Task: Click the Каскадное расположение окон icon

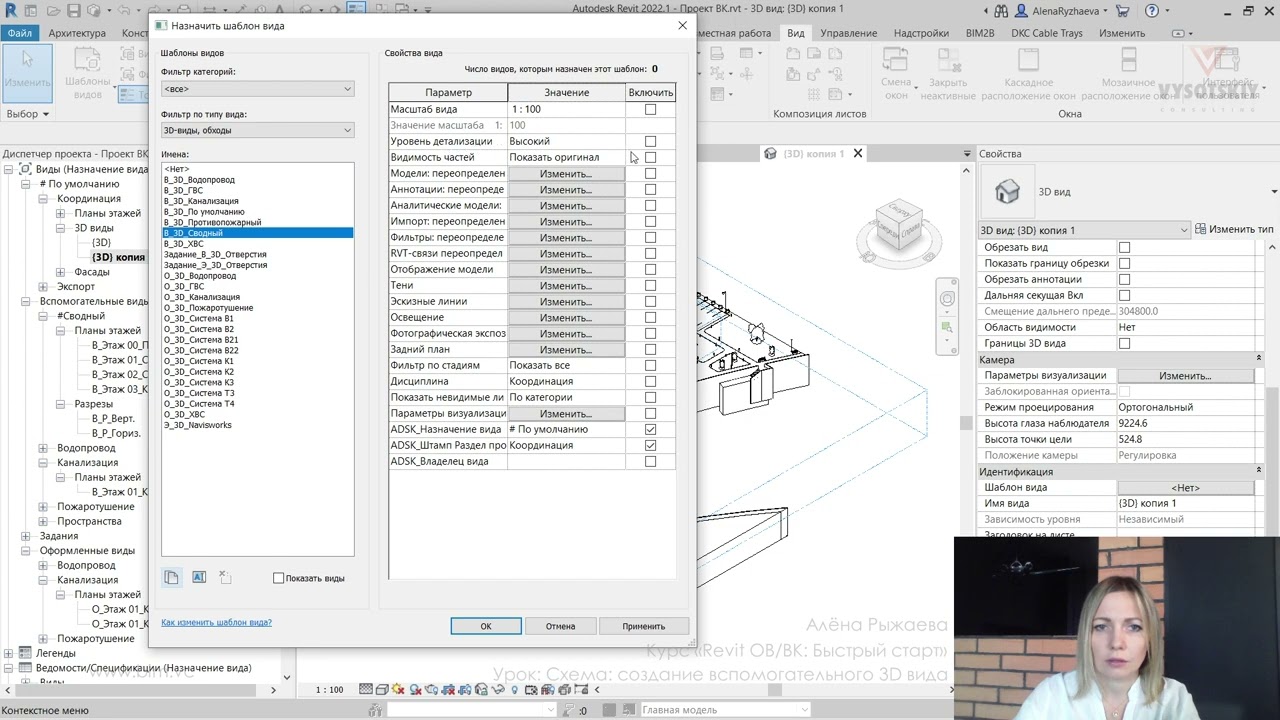Action: (1028, 75)
